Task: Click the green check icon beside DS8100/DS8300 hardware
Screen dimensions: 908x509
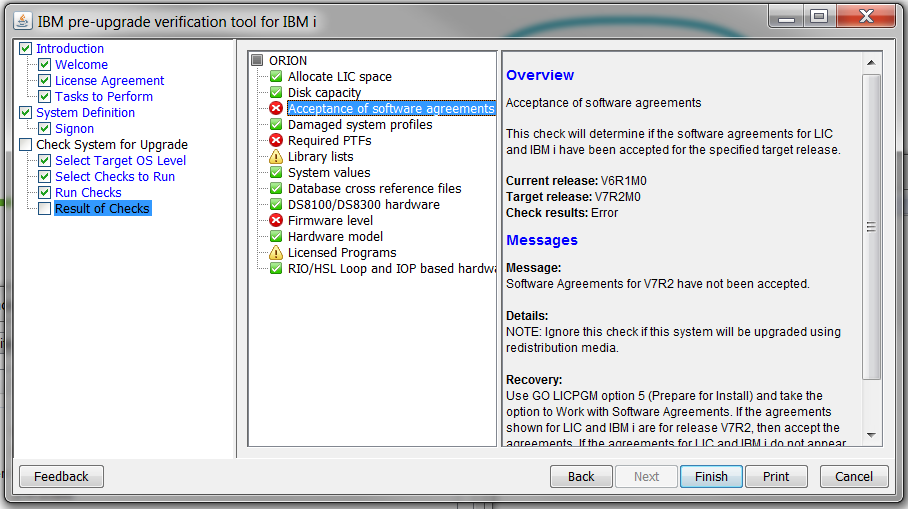Action: pos(276,204)
